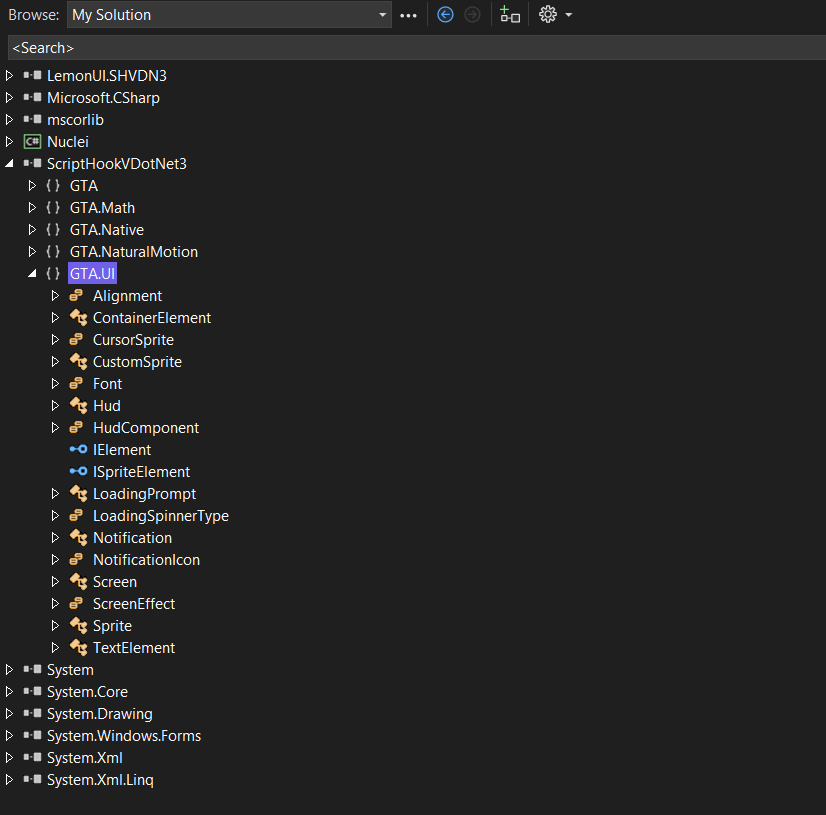Click the LoadingPrompt class icon
Screen dimensions: 826x815
point(78,494)
